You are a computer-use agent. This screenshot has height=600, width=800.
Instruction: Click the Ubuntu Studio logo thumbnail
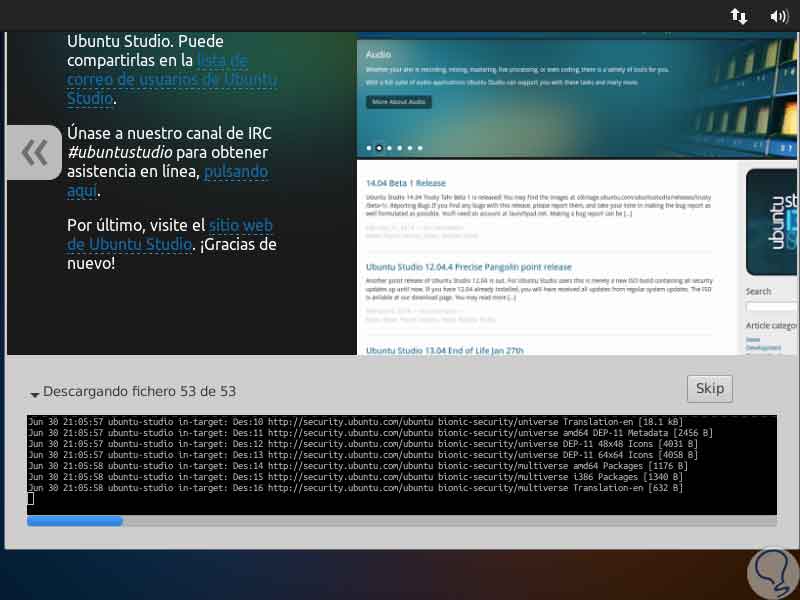pyautogui.click(x=771, y=222)
